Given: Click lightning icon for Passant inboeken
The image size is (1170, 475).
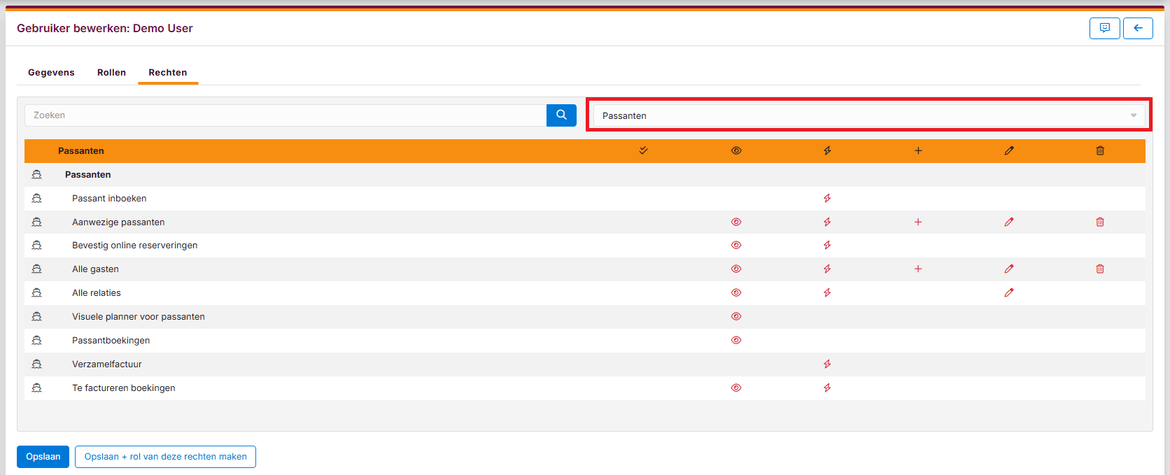Looking at the screenshot, I should coord(827,198).
